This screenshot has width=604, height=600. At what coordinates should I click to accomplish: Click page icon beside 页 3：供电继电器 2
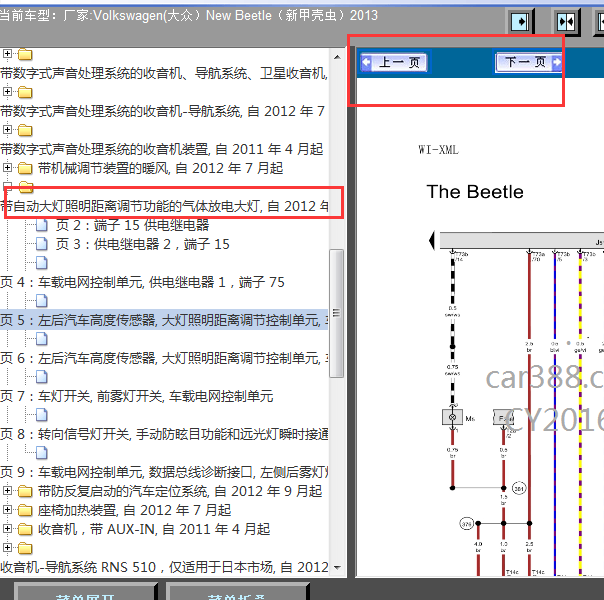pyautogui.click(x=42, y=243)
